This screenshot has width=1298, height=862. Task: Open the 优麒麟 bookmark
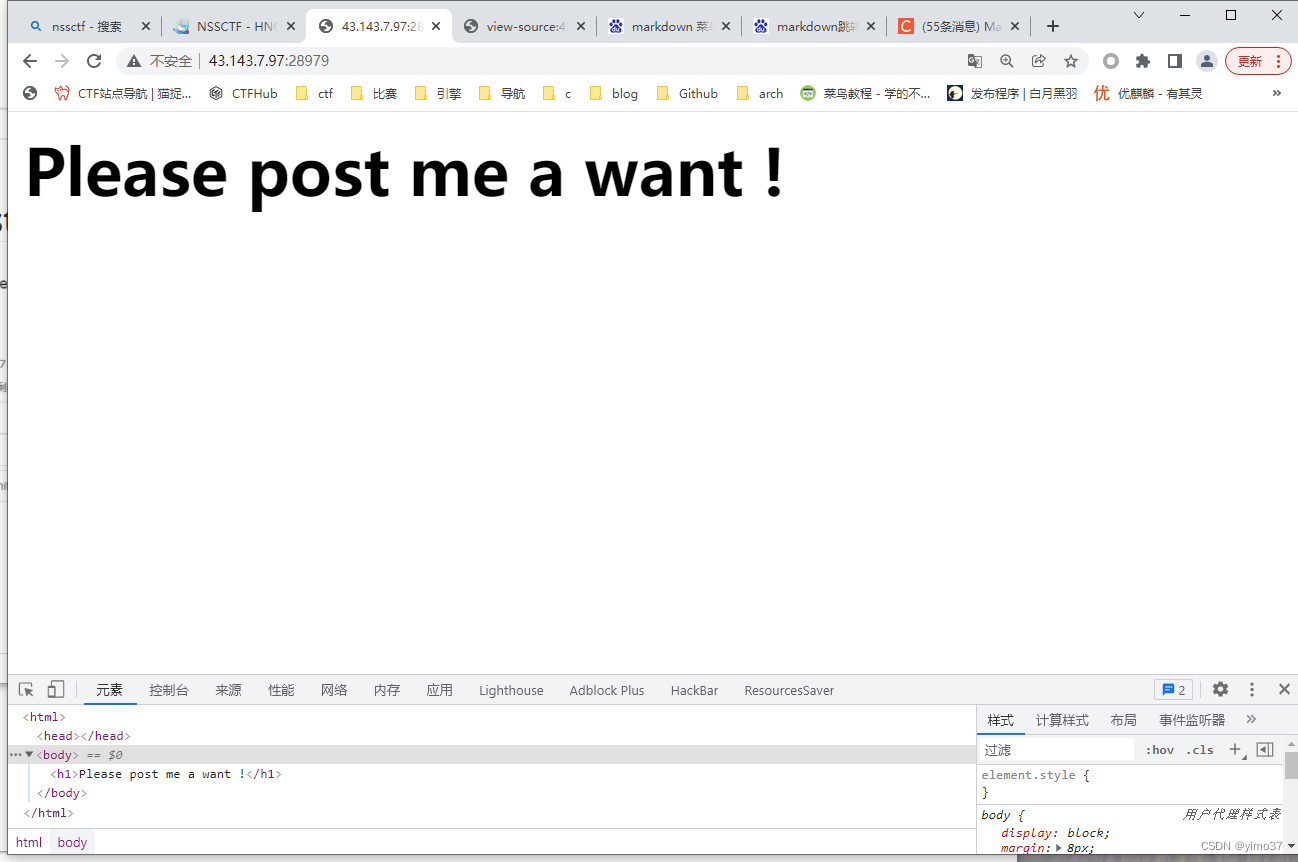click(1148, 93)
